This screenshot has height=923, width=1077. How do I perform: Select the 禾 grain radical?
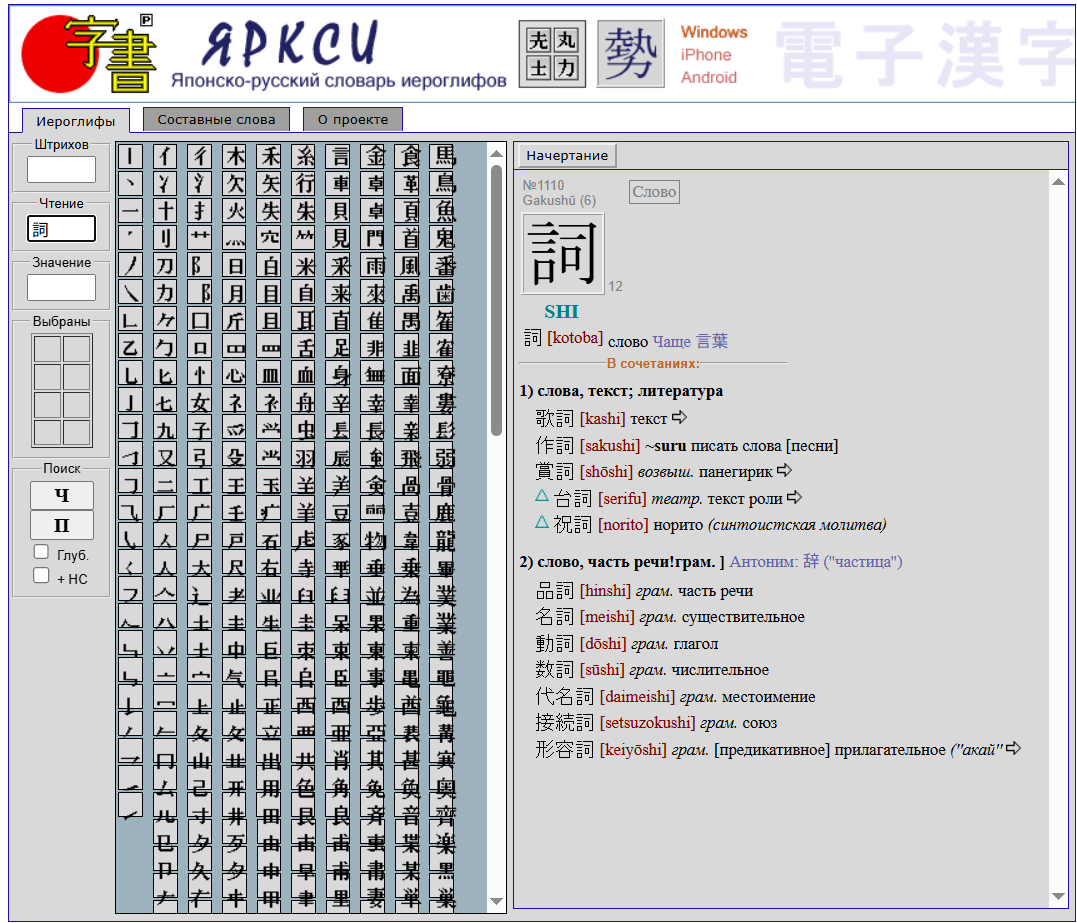pos(269,157)
